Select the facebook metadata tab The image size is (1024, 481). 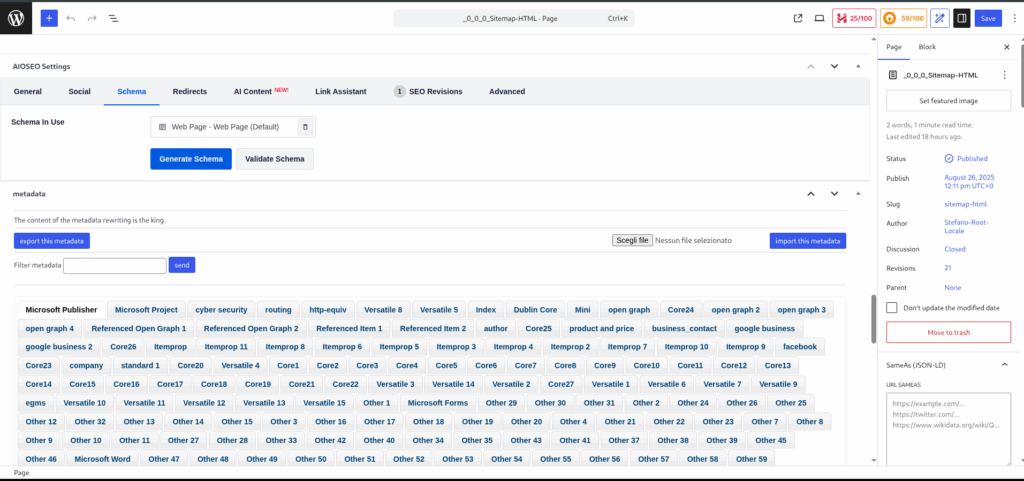click(800, 347)
